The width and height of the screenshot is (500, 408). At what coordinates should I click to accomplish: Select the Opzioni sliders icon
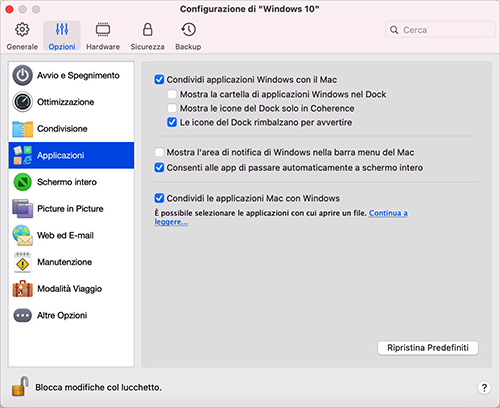tap(62, 29)
